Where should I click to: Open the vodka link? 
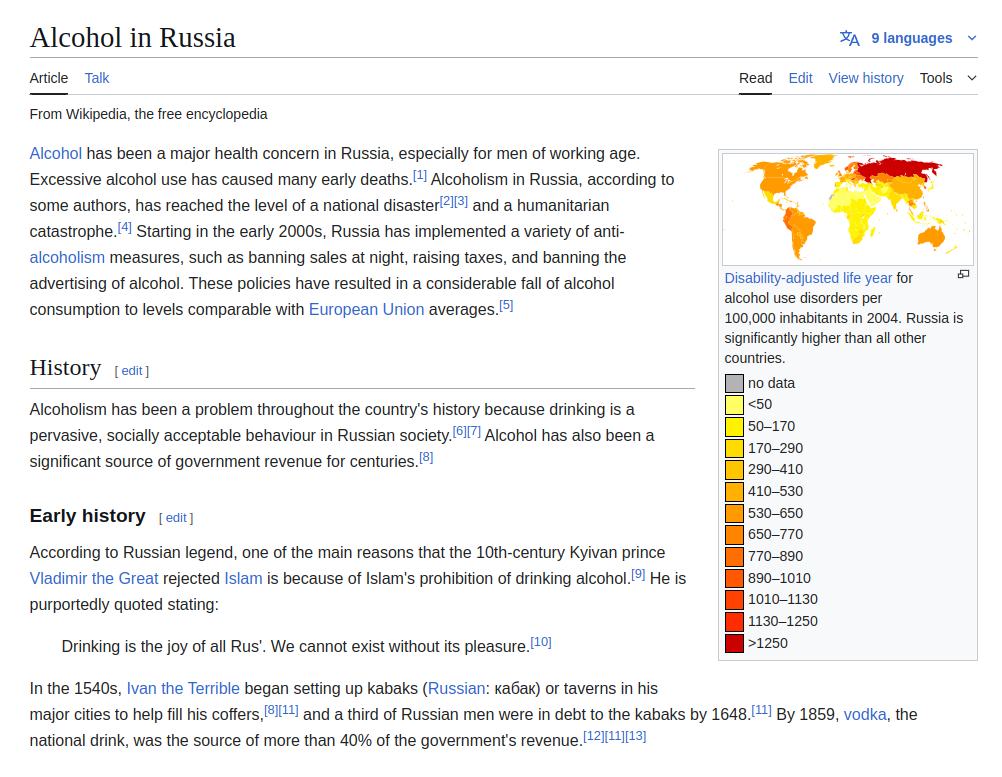coord(865,714)
